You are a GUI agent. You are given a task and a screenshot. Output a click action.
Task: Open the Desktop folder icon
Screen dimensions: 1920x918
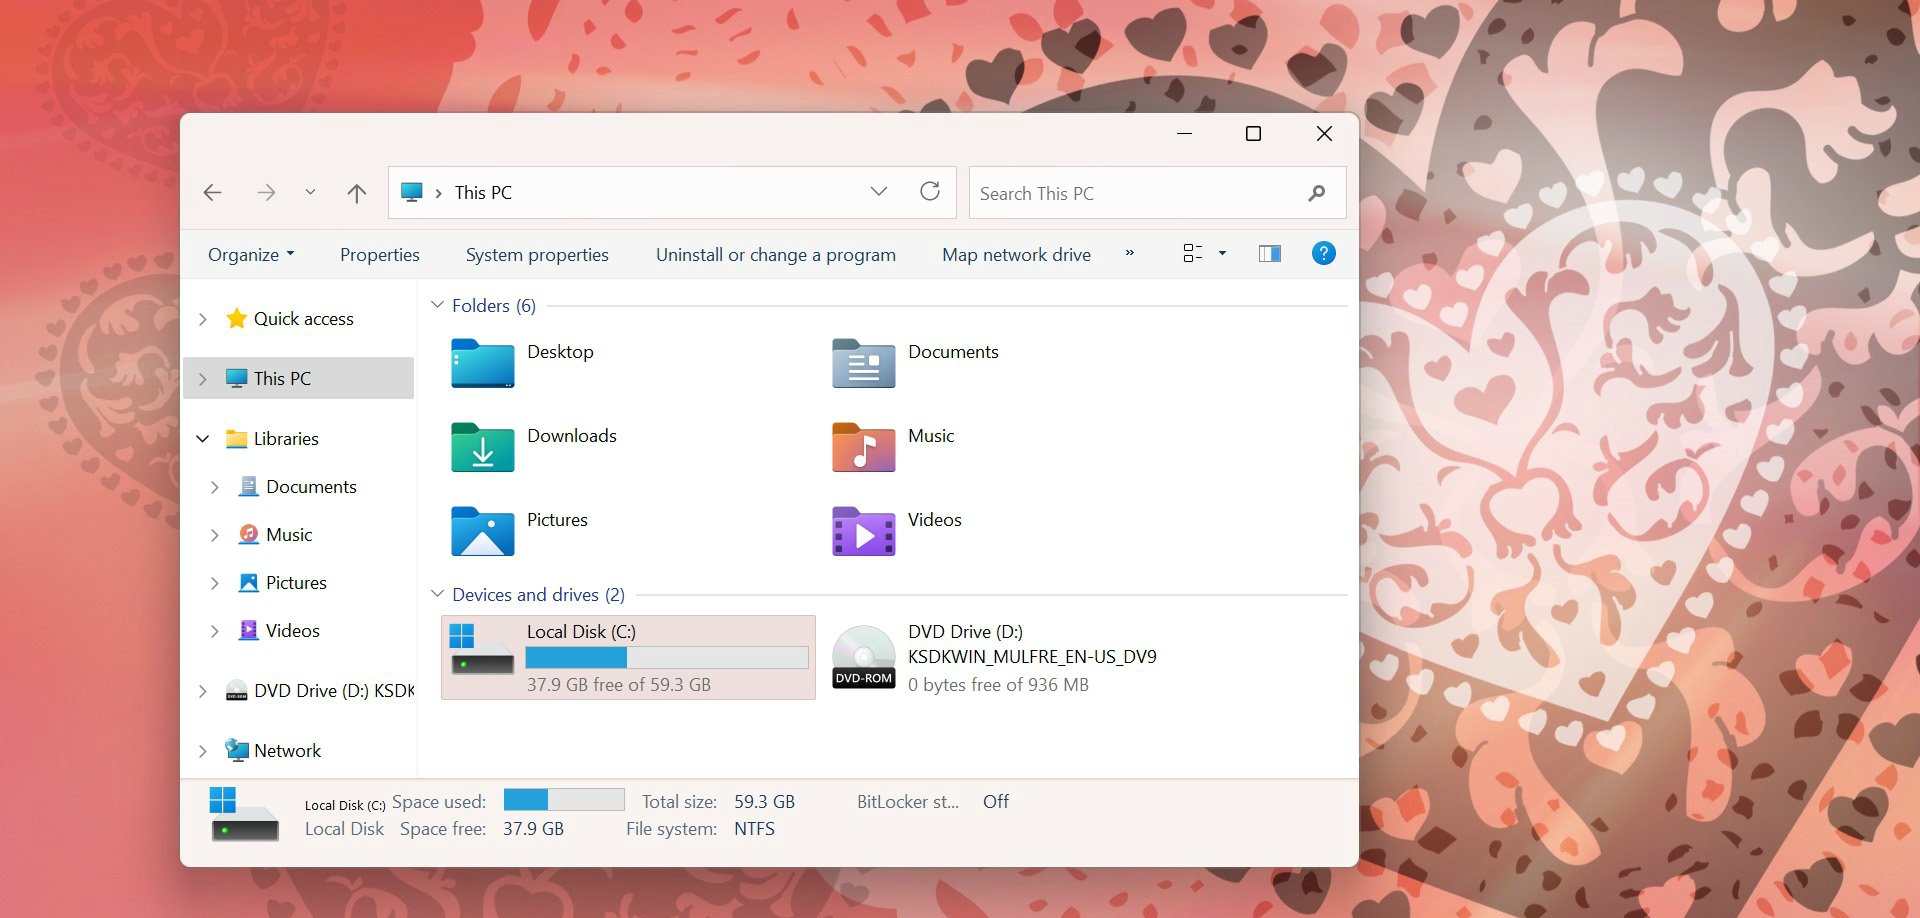click(482, 364)
